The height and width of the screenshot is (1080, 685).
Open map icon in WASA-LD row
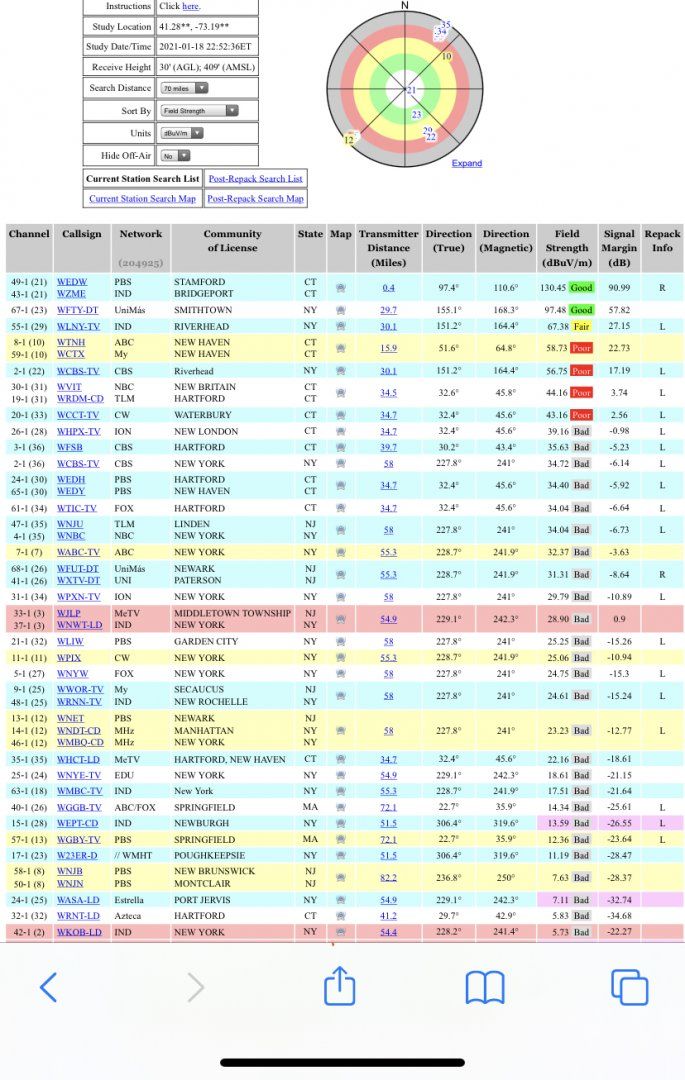click(x=340, y=900)
